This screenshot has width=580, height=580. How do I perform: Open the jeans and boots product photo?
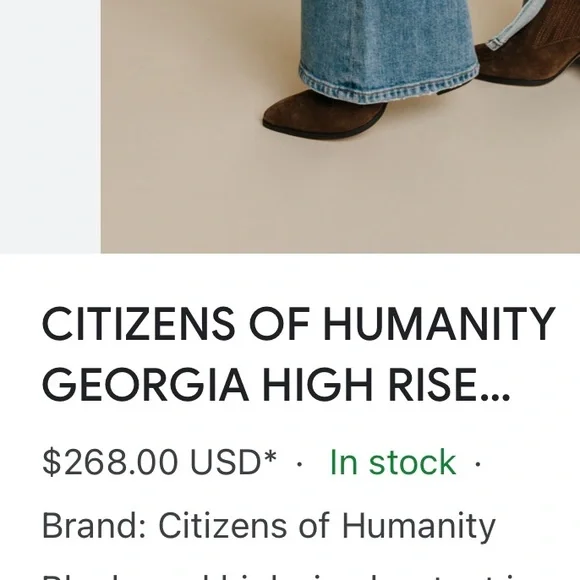point(340,127)
